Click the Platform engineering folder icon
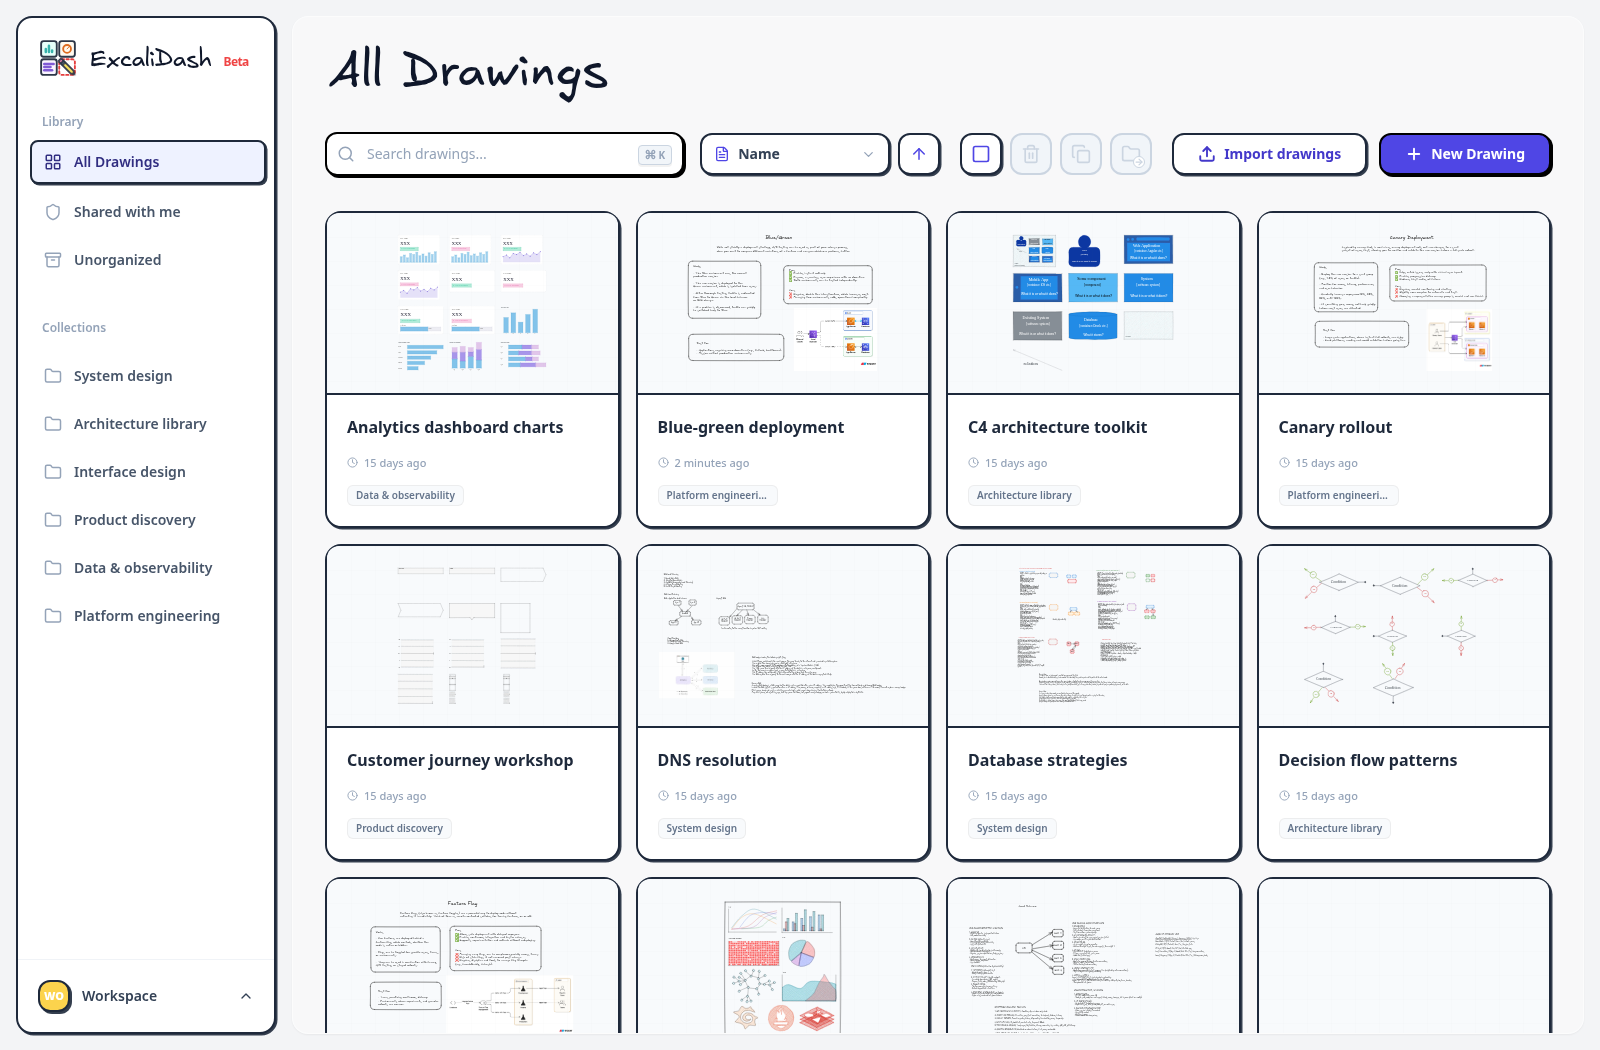The image size is (1600, 1050). click(53, 616)
